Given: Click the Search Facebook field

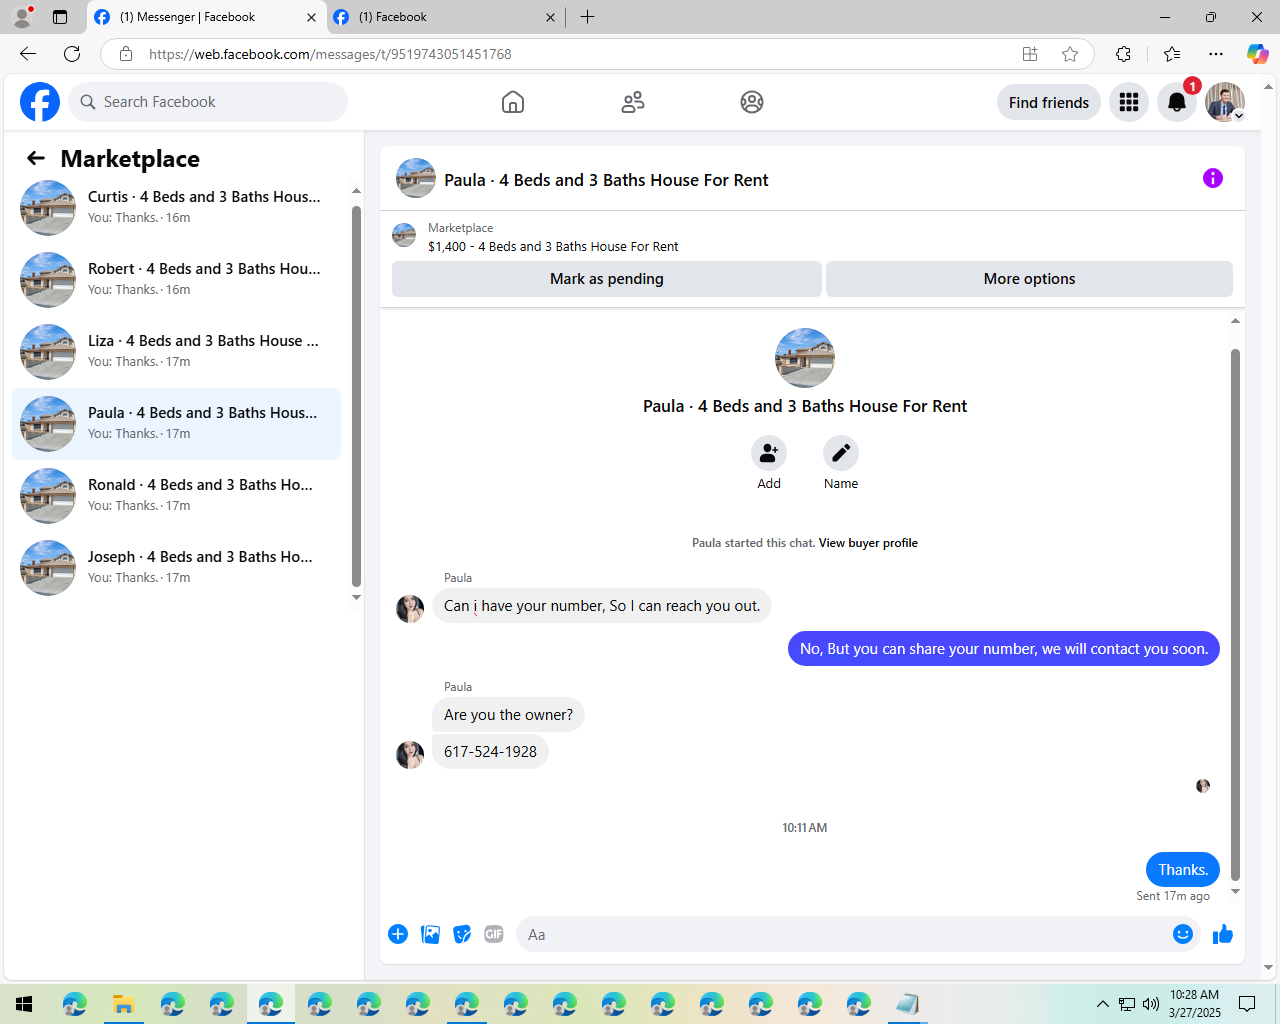Looking at the screenshot, I should [208, 102].
